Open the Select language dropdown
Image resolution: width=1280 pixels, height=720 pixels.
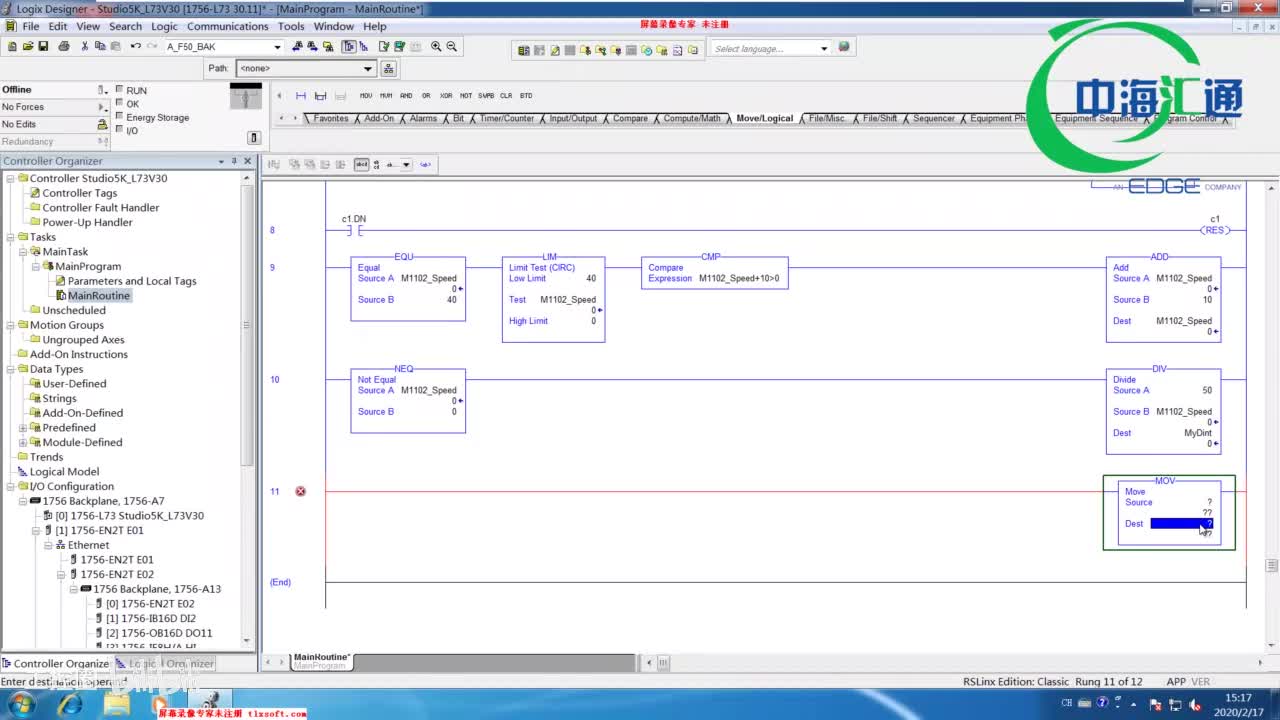click(824, 48)
